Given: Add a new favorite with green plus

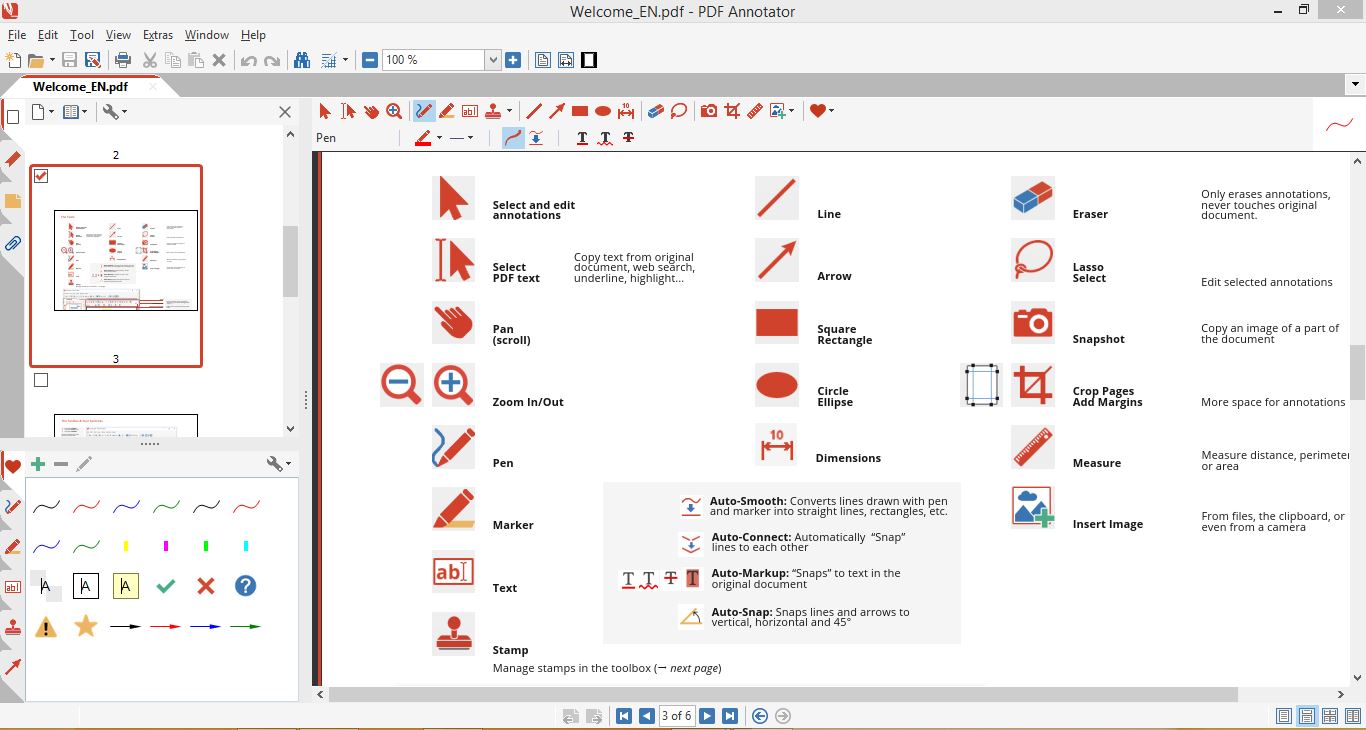Looking at the screenshot, I should [38, 464].
